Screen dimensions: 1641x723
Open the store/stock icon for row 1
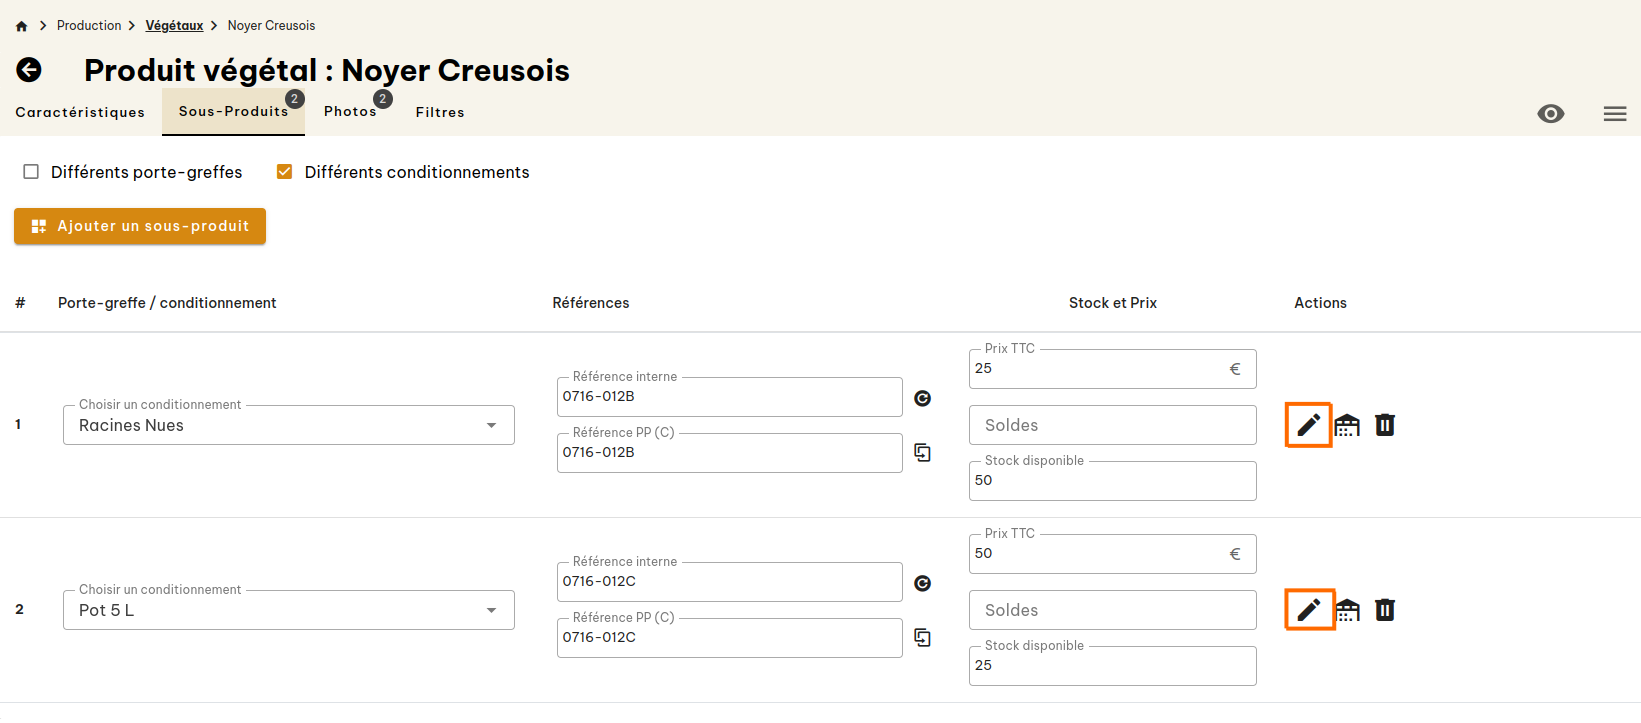pyautogui.click(x=1346, y=424)
